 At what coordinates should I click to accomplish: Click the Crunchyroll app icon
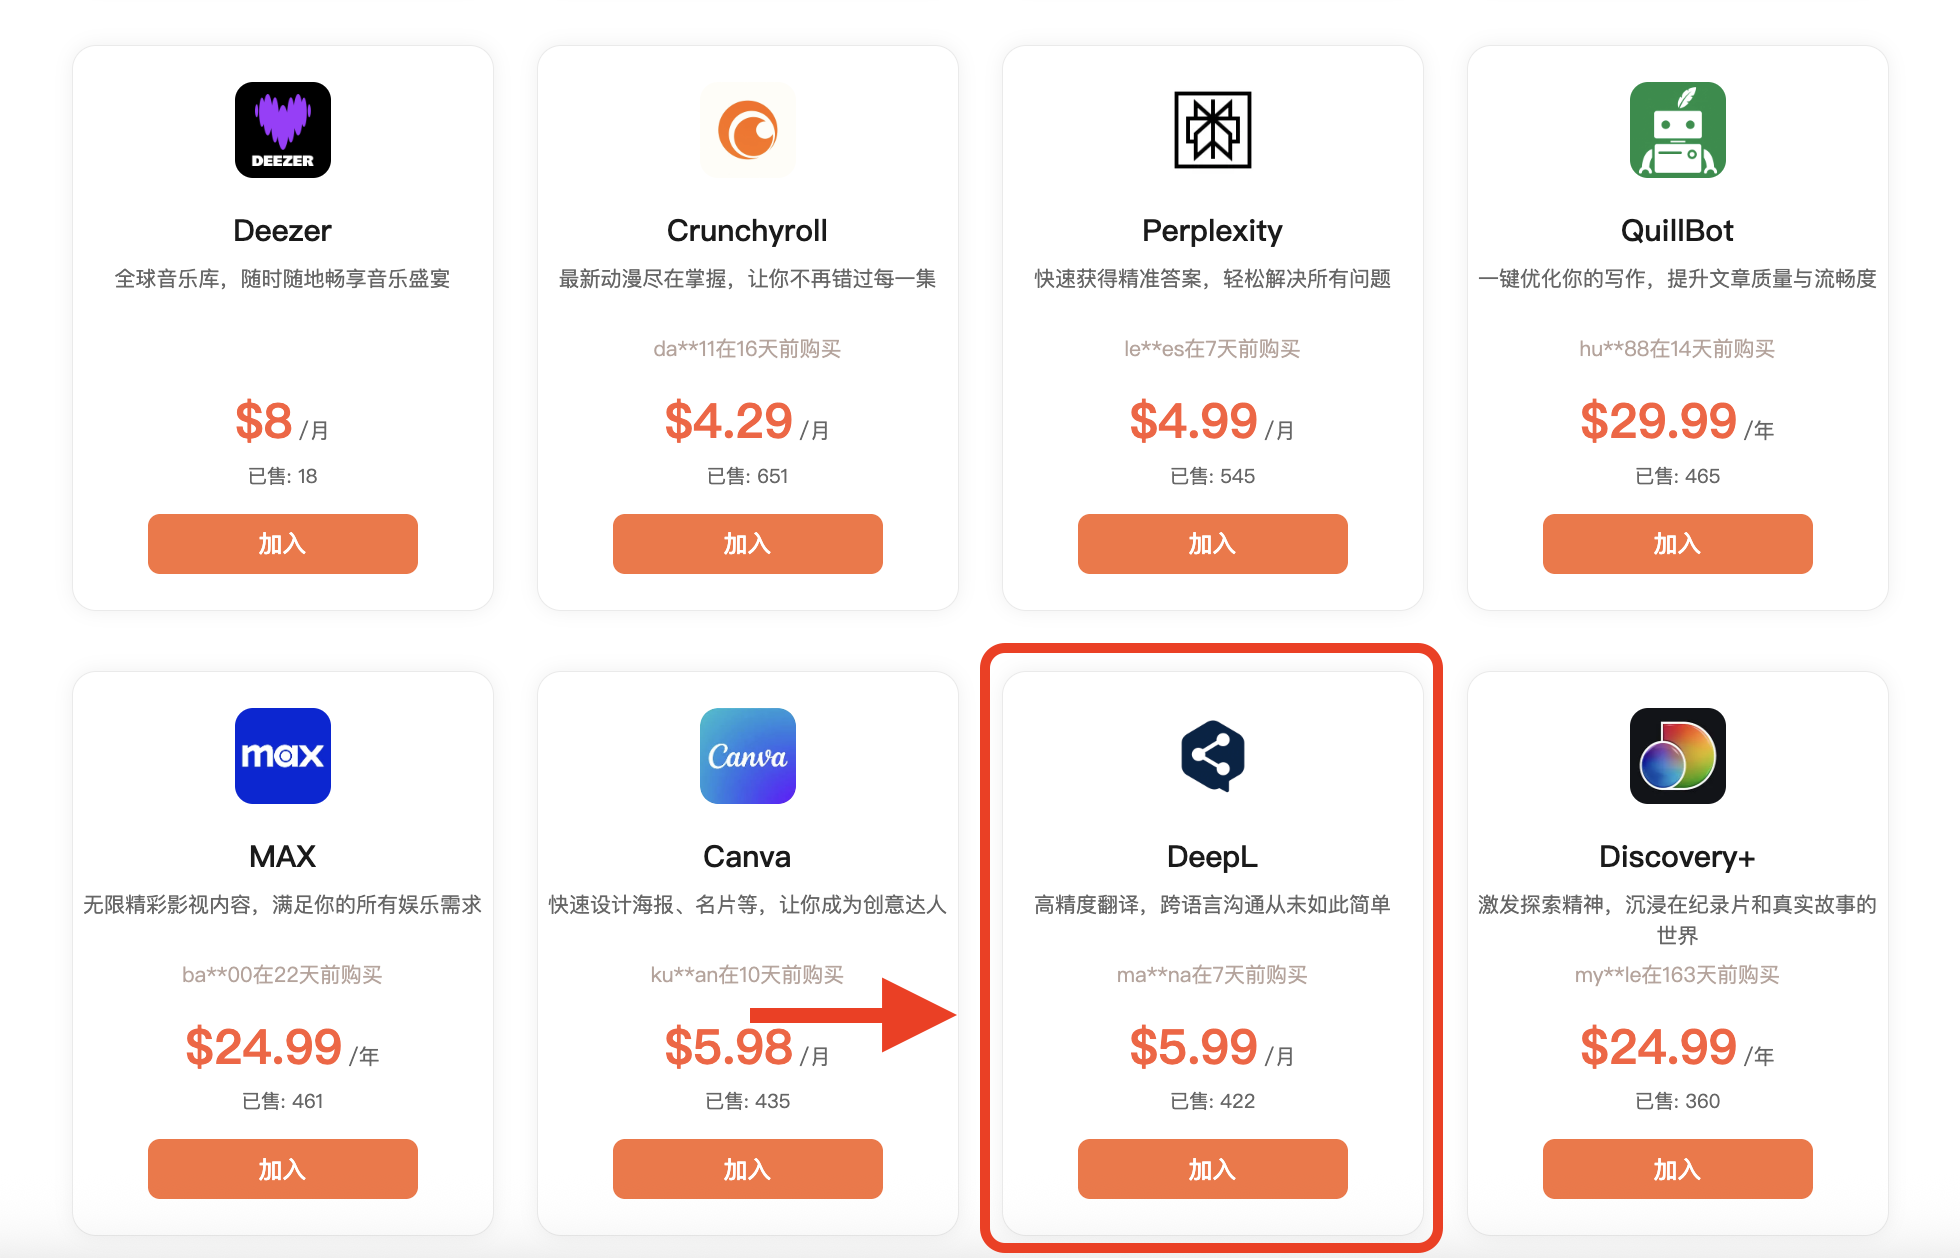coord(747,130)
